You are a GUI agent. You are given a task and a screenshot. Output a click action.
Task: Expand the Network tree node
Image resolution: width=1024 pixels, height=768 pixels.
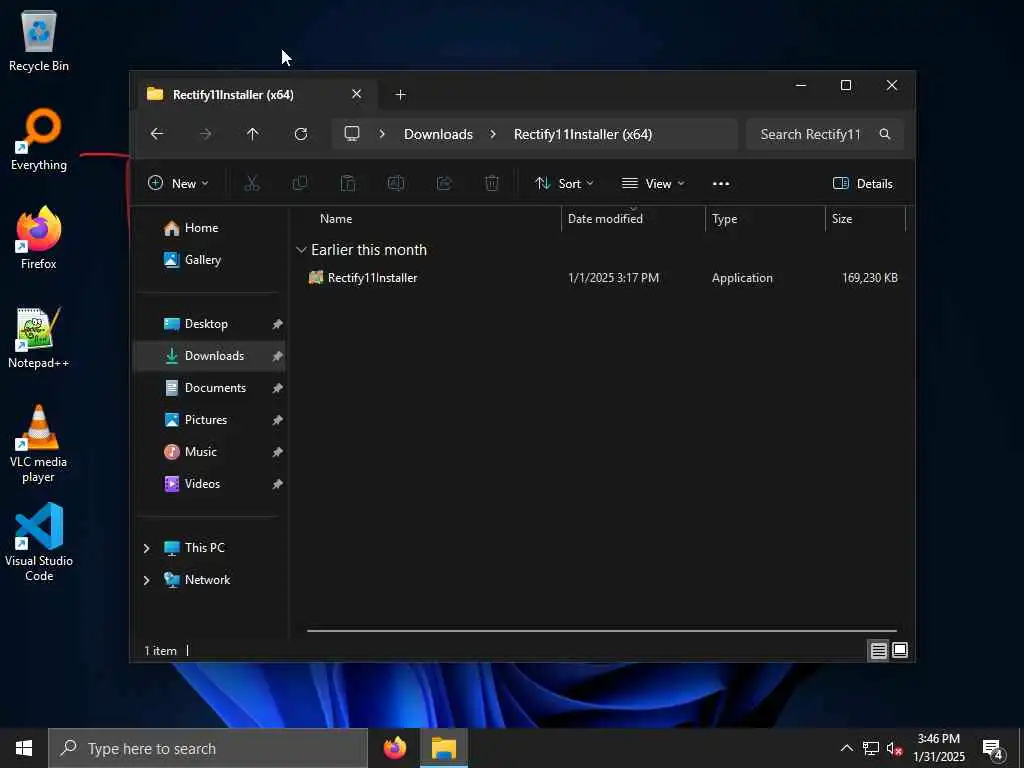(x=146, y=580)
